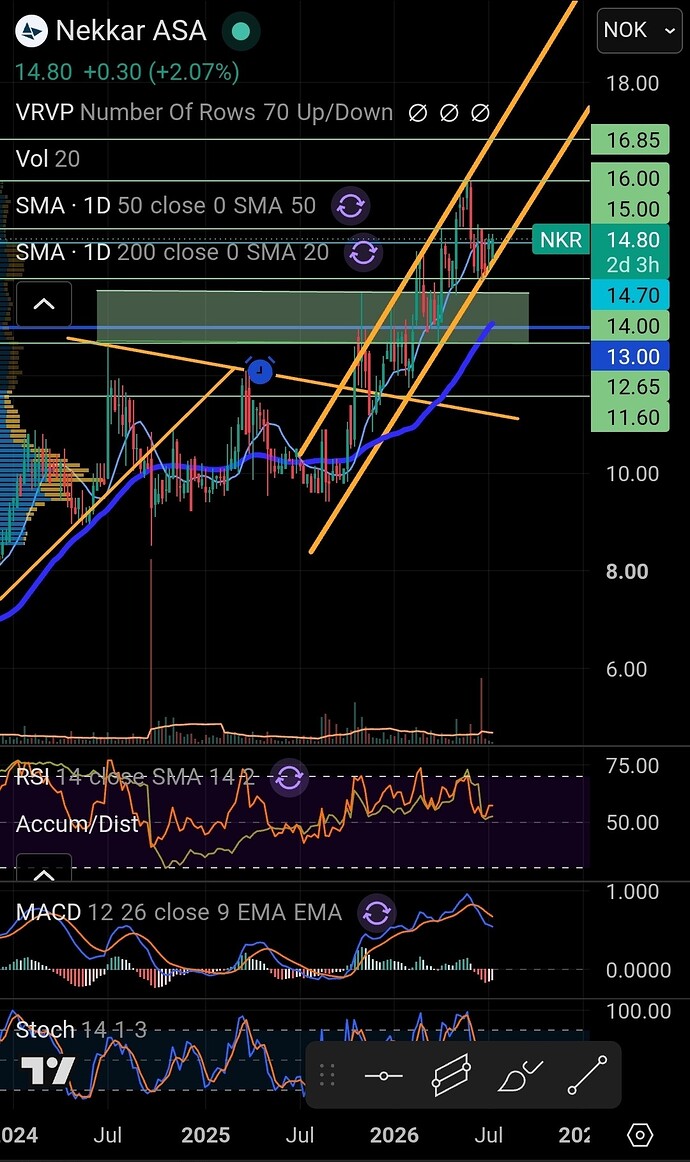Tap the SMA 50 refresh icon

pyautogui.click(x=351, y=205)
